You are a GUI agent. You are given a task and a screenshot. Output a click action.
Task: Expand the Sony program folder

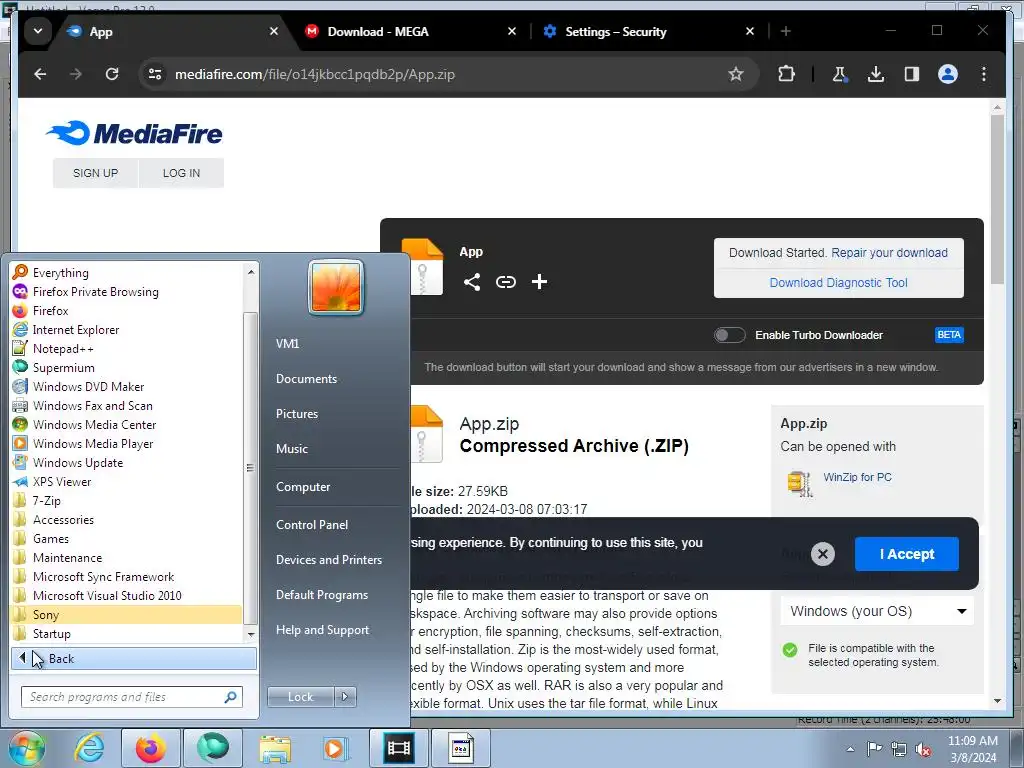tap(127, 615)
